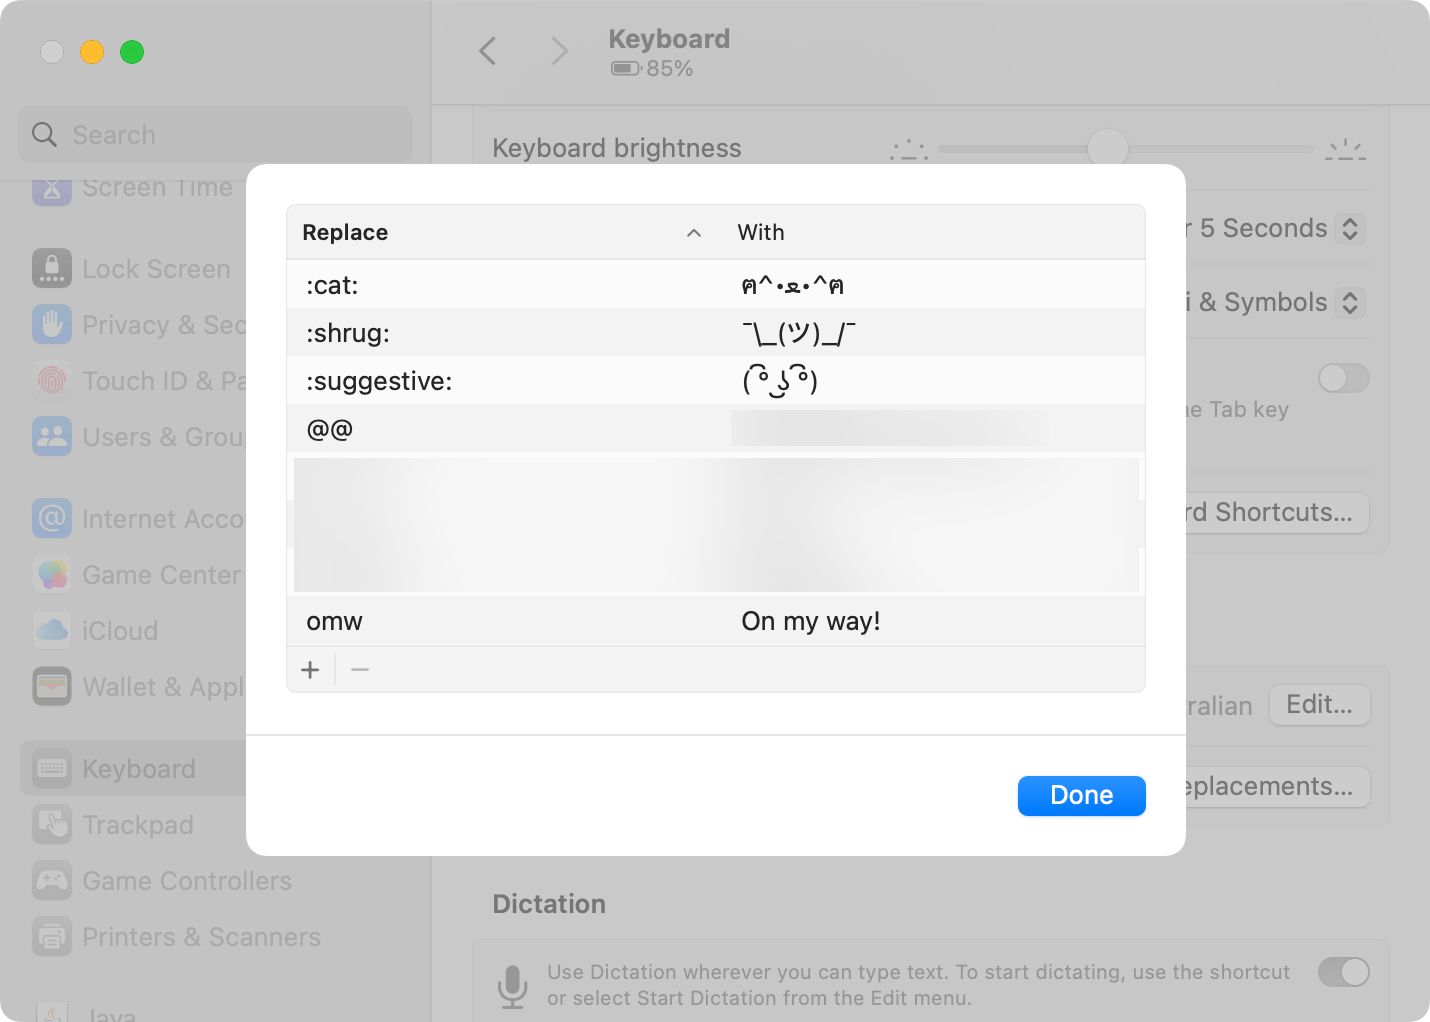Click the Touch ID fingerprint icon
Viewport: 1430px width, 1022px height.
click(52, 381)
